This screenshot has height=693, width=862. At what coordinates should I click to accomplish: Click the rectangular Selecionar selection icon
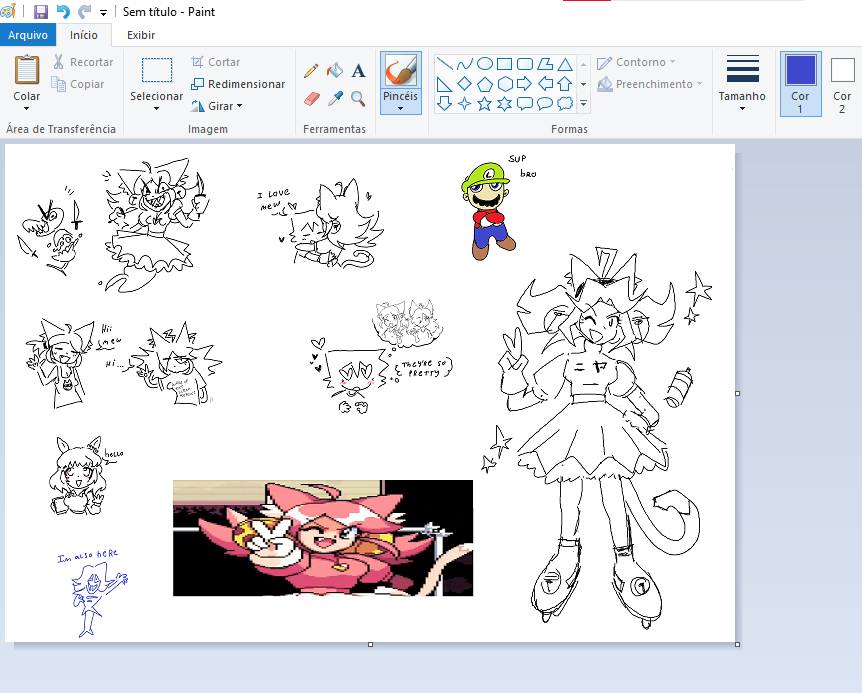click(x=157, y=70)
